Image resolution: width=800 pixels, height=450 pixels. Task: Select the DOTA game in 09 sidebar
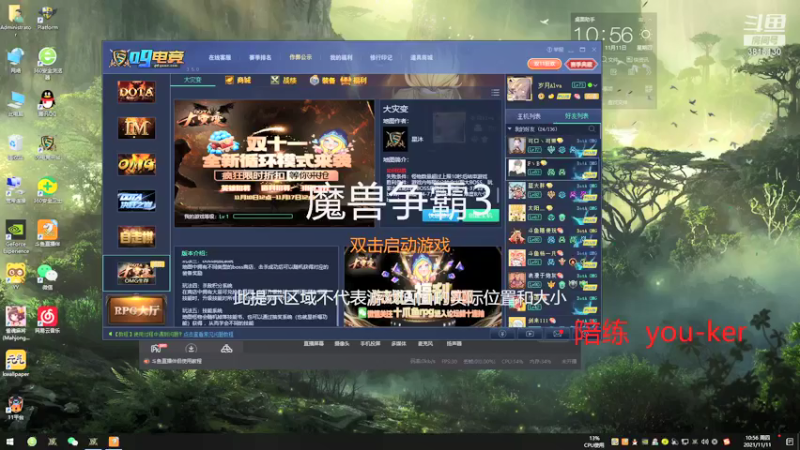tap(136, 92)
